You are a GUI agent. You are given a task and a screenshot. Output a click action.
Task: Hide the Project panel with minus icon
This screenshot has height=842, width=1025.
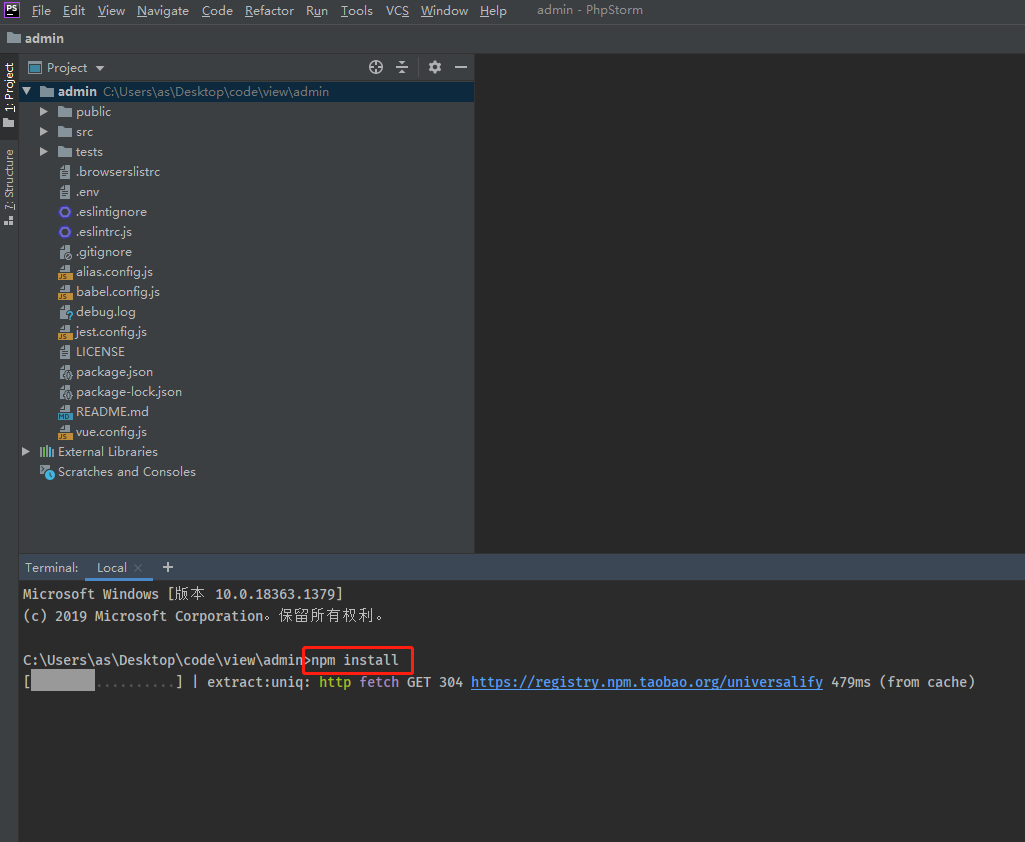point(461,67)
